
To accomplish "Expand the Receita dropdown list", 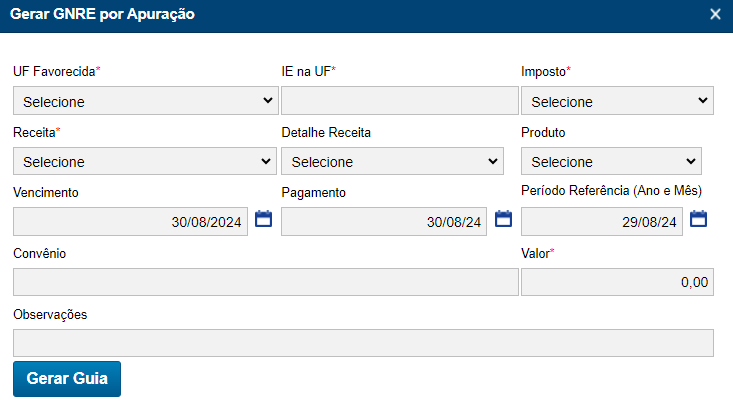I will (x=145, y=161).
